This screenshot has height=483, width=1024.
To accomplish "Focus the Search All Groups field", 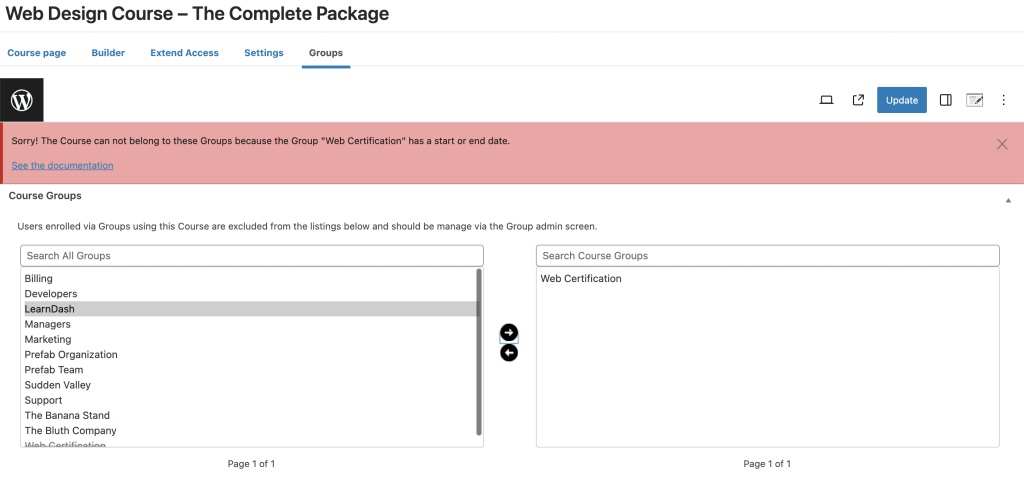I will [252, 256].
